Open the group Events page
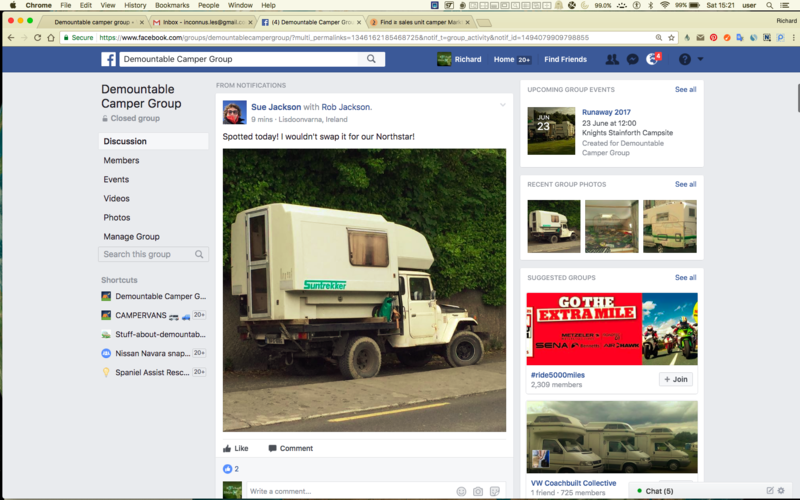This screenshot has width=800, height=500. click(116, 180)
